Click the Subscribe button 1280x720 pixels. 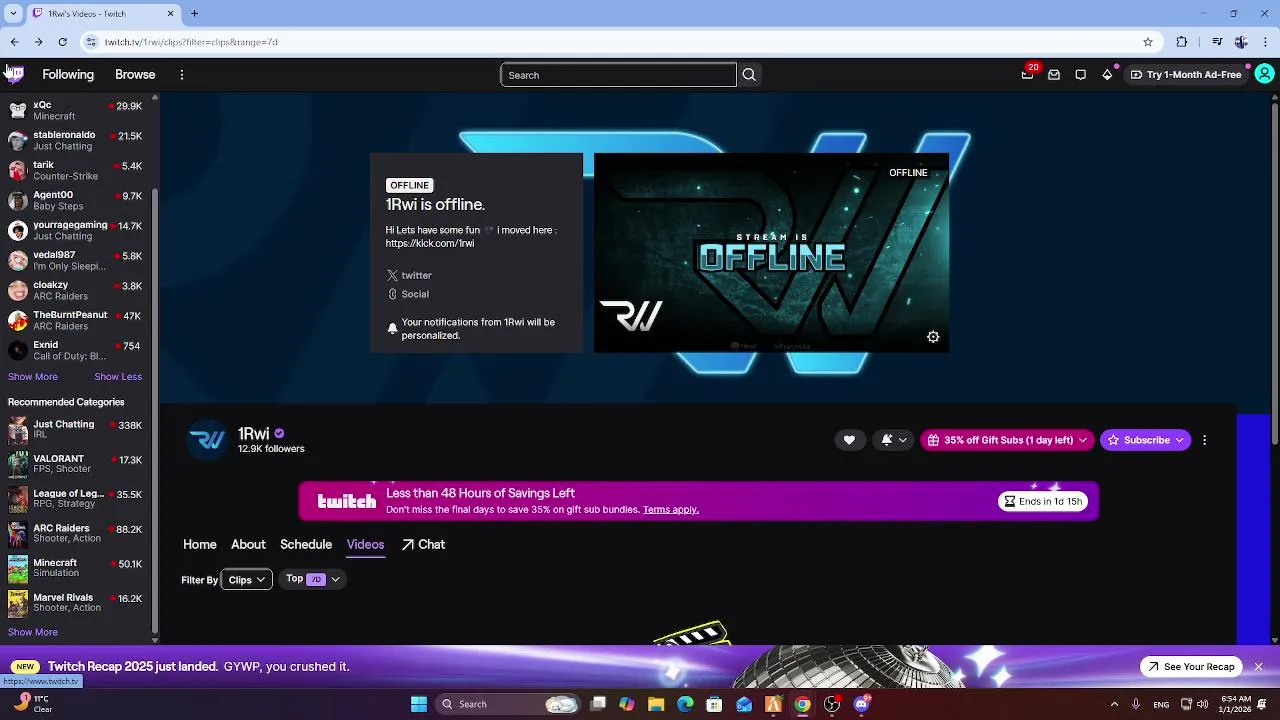[1145, 440]
